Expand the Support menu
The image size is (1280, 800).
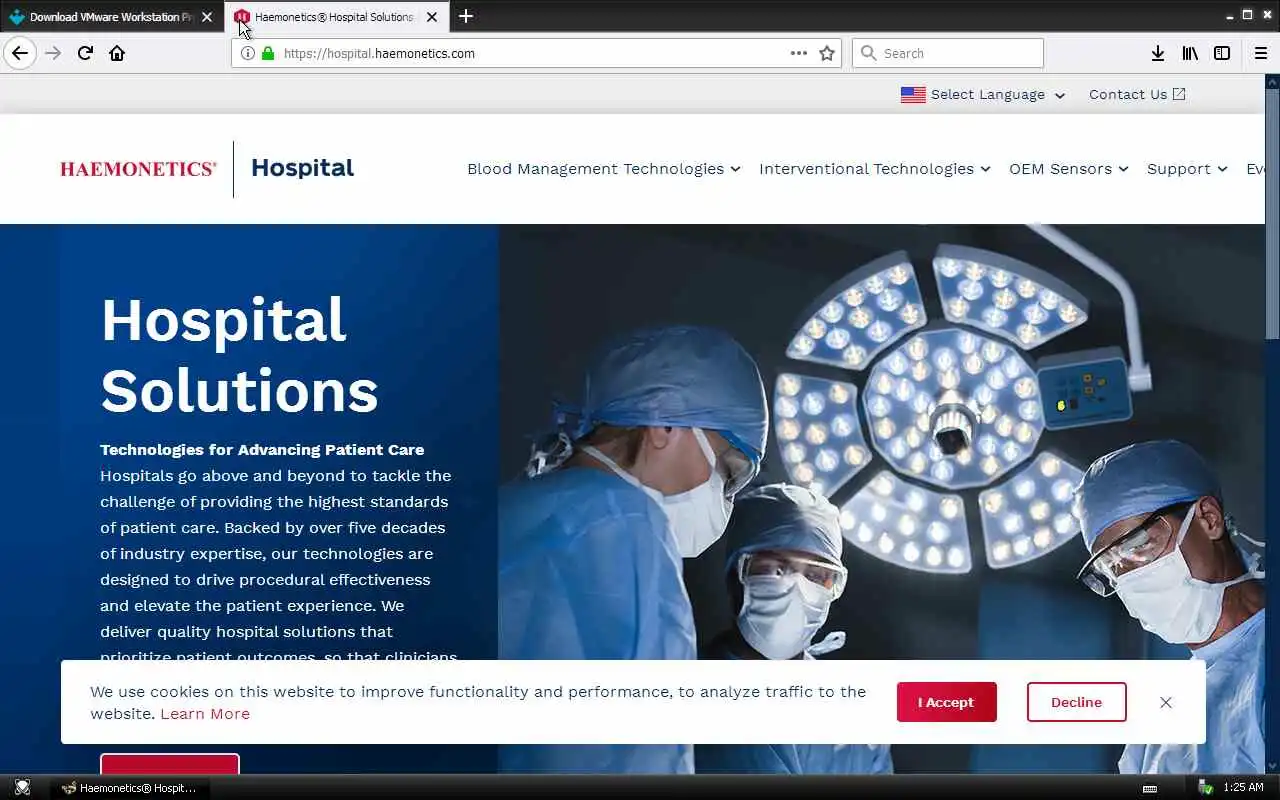(x=1187, y=169)
